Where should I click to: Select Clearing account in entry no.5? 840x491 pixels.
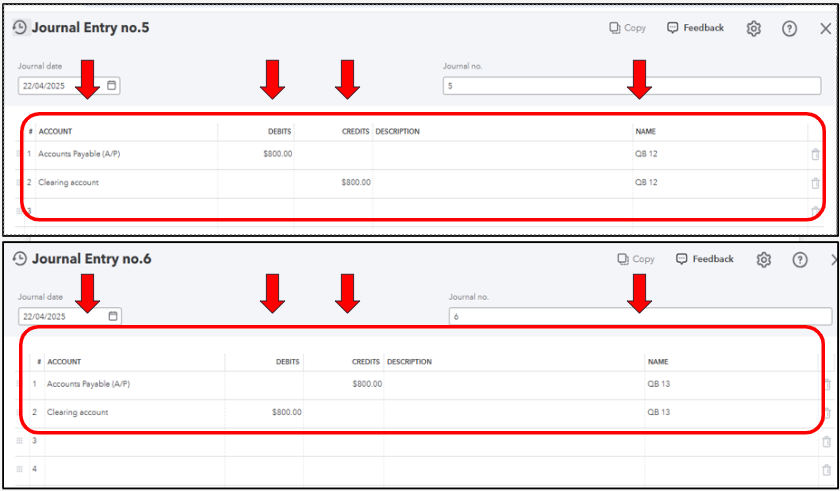coord(69,183)
